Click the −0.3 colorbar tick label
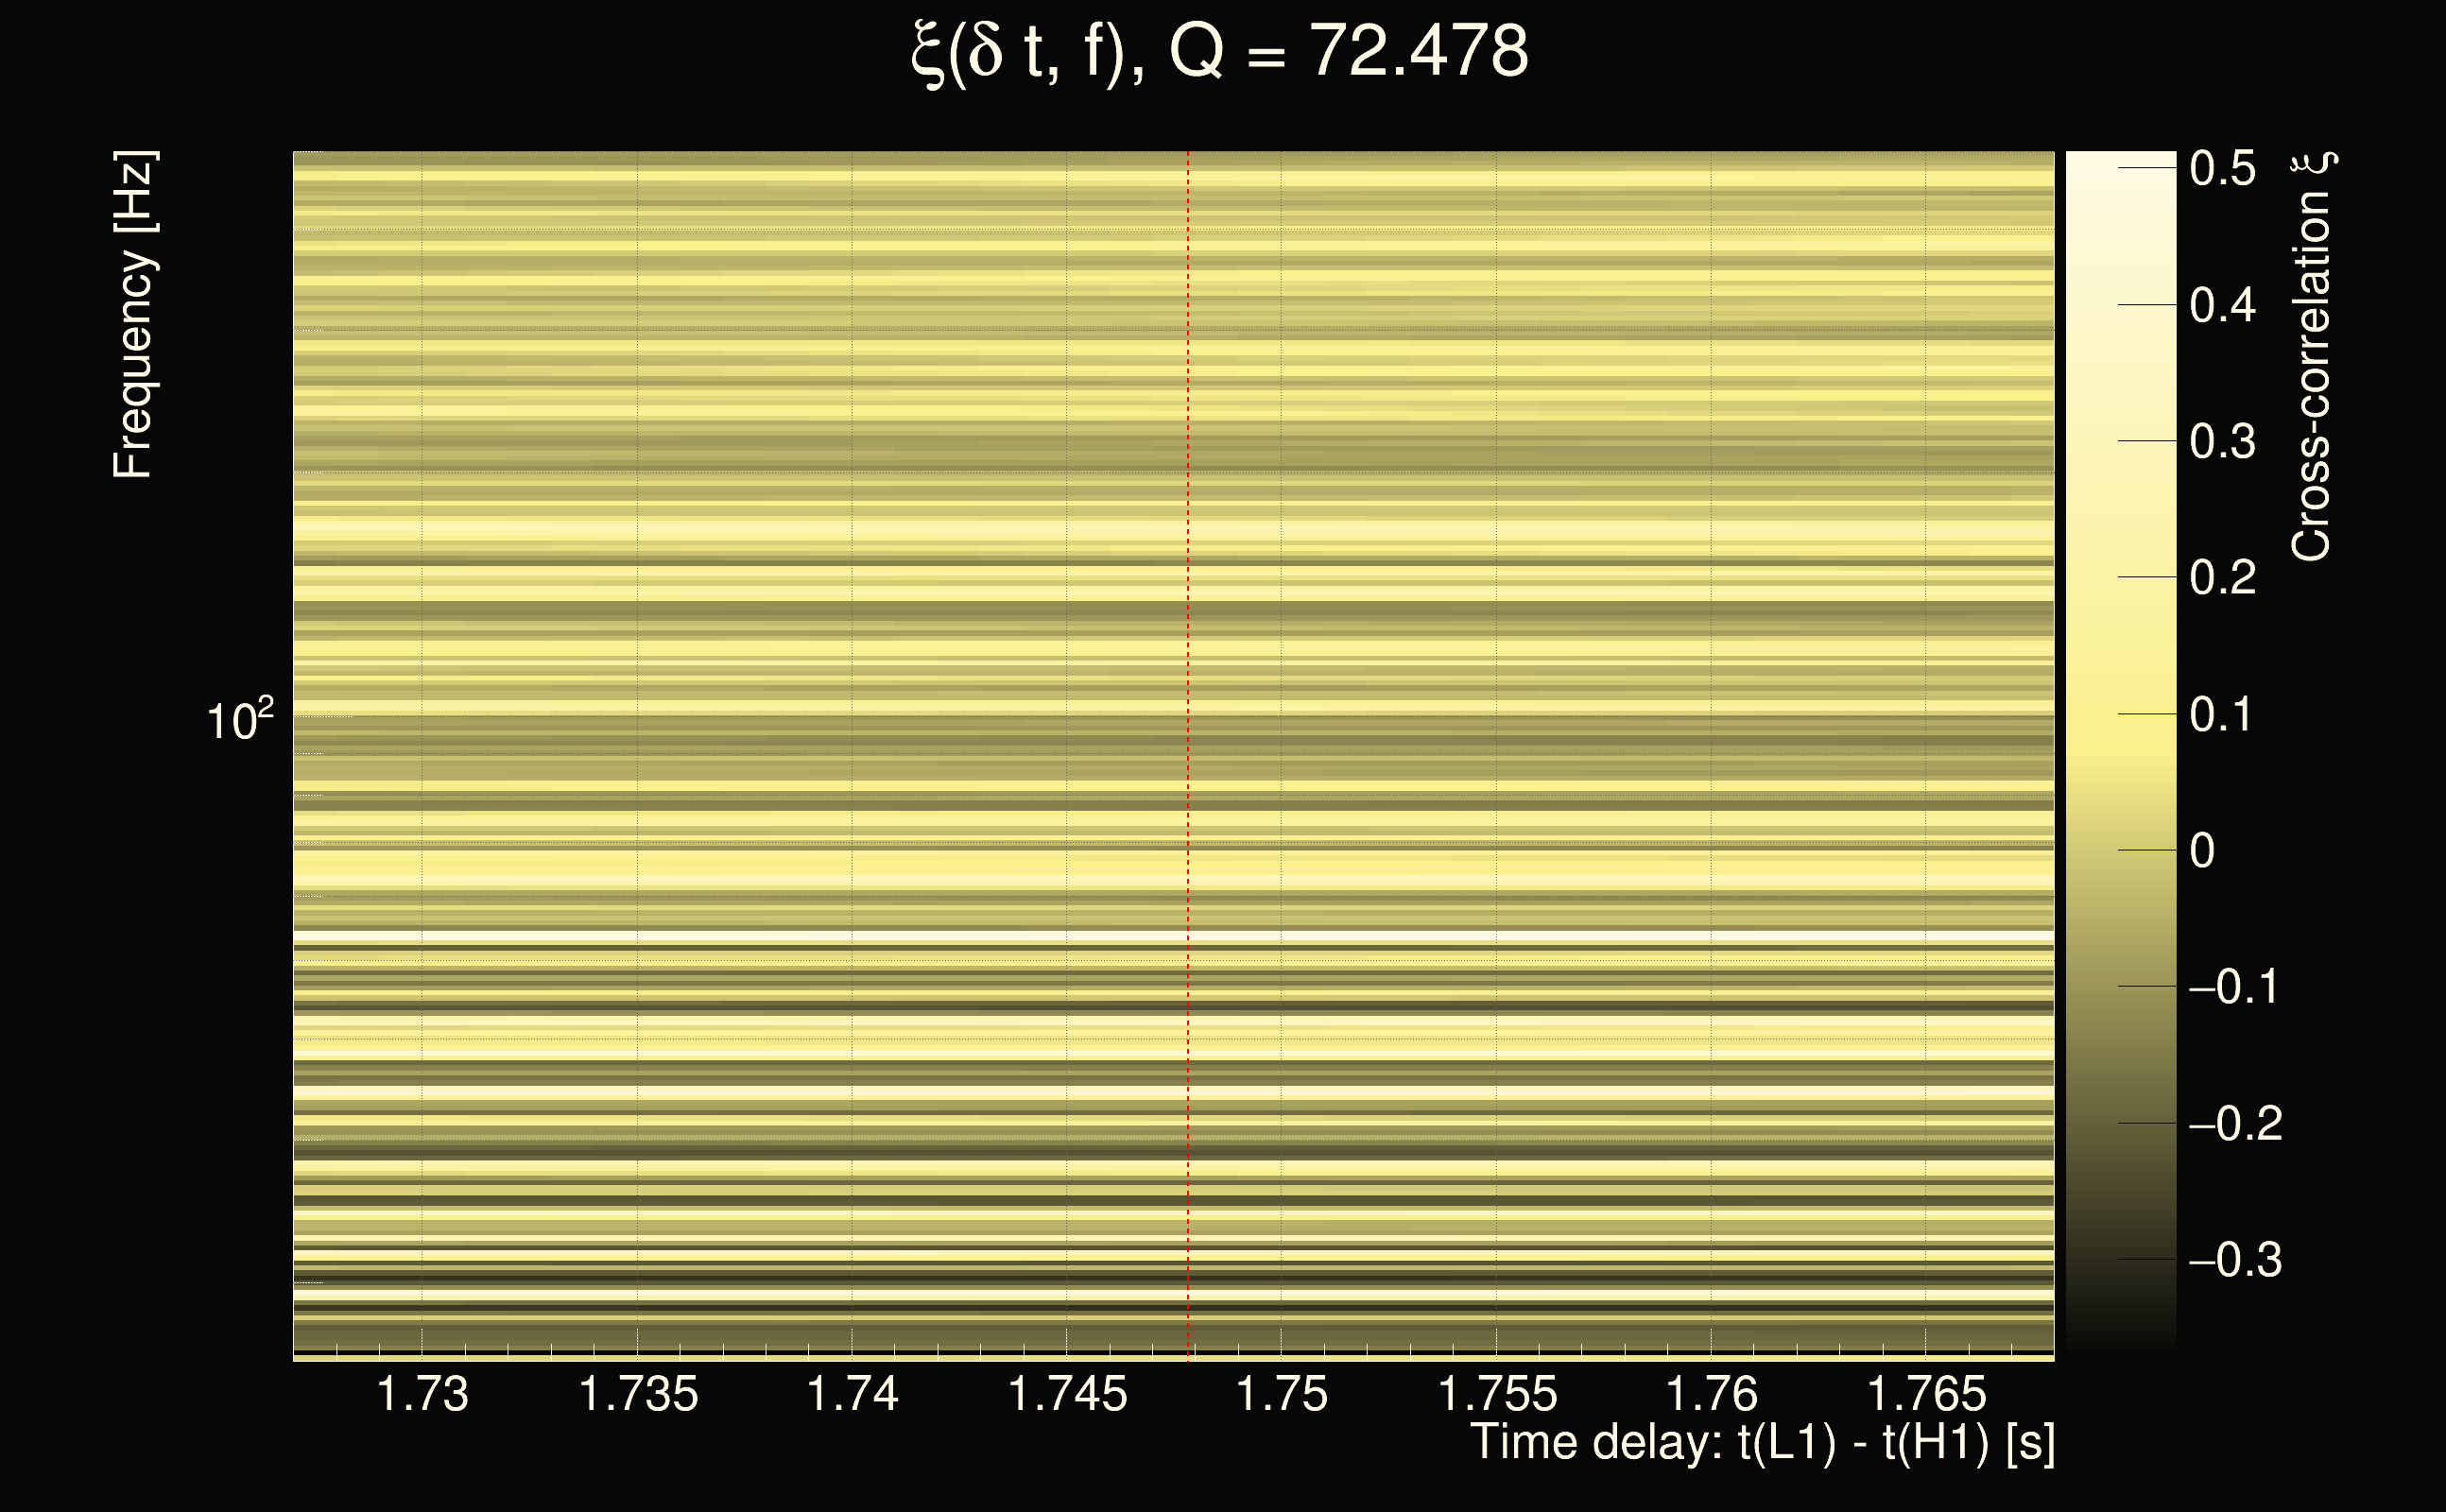 click(x=2234, y=1260)
